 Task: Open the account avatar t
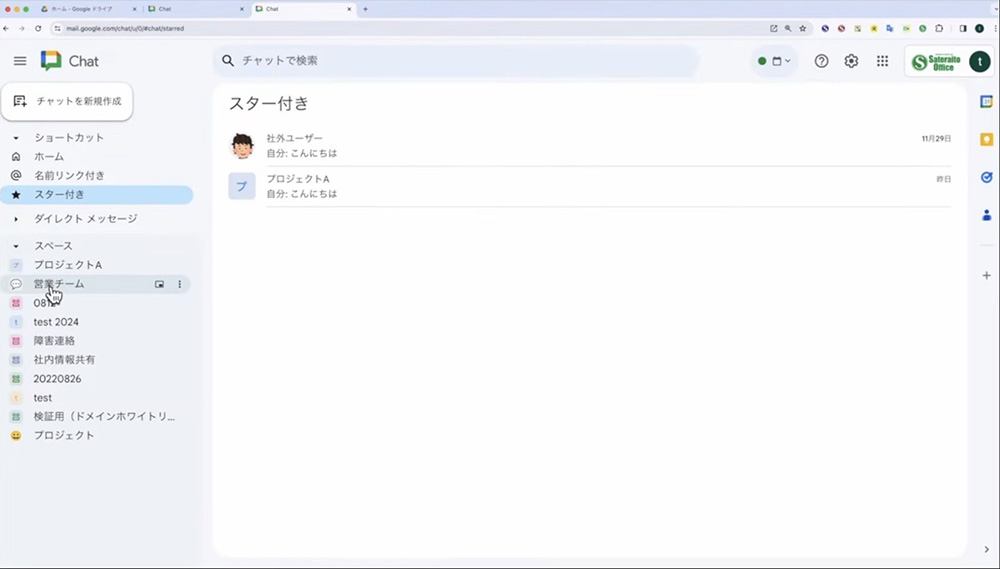point(980,62)
